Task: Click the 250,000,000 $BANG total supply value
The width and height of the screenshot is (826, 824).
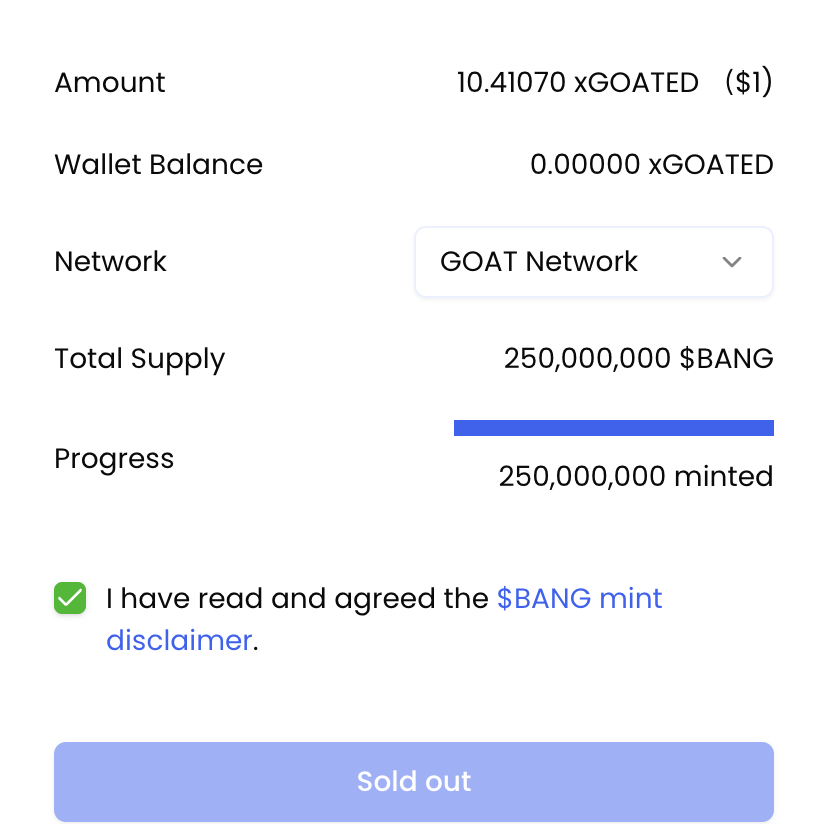Action: [638, 359]
